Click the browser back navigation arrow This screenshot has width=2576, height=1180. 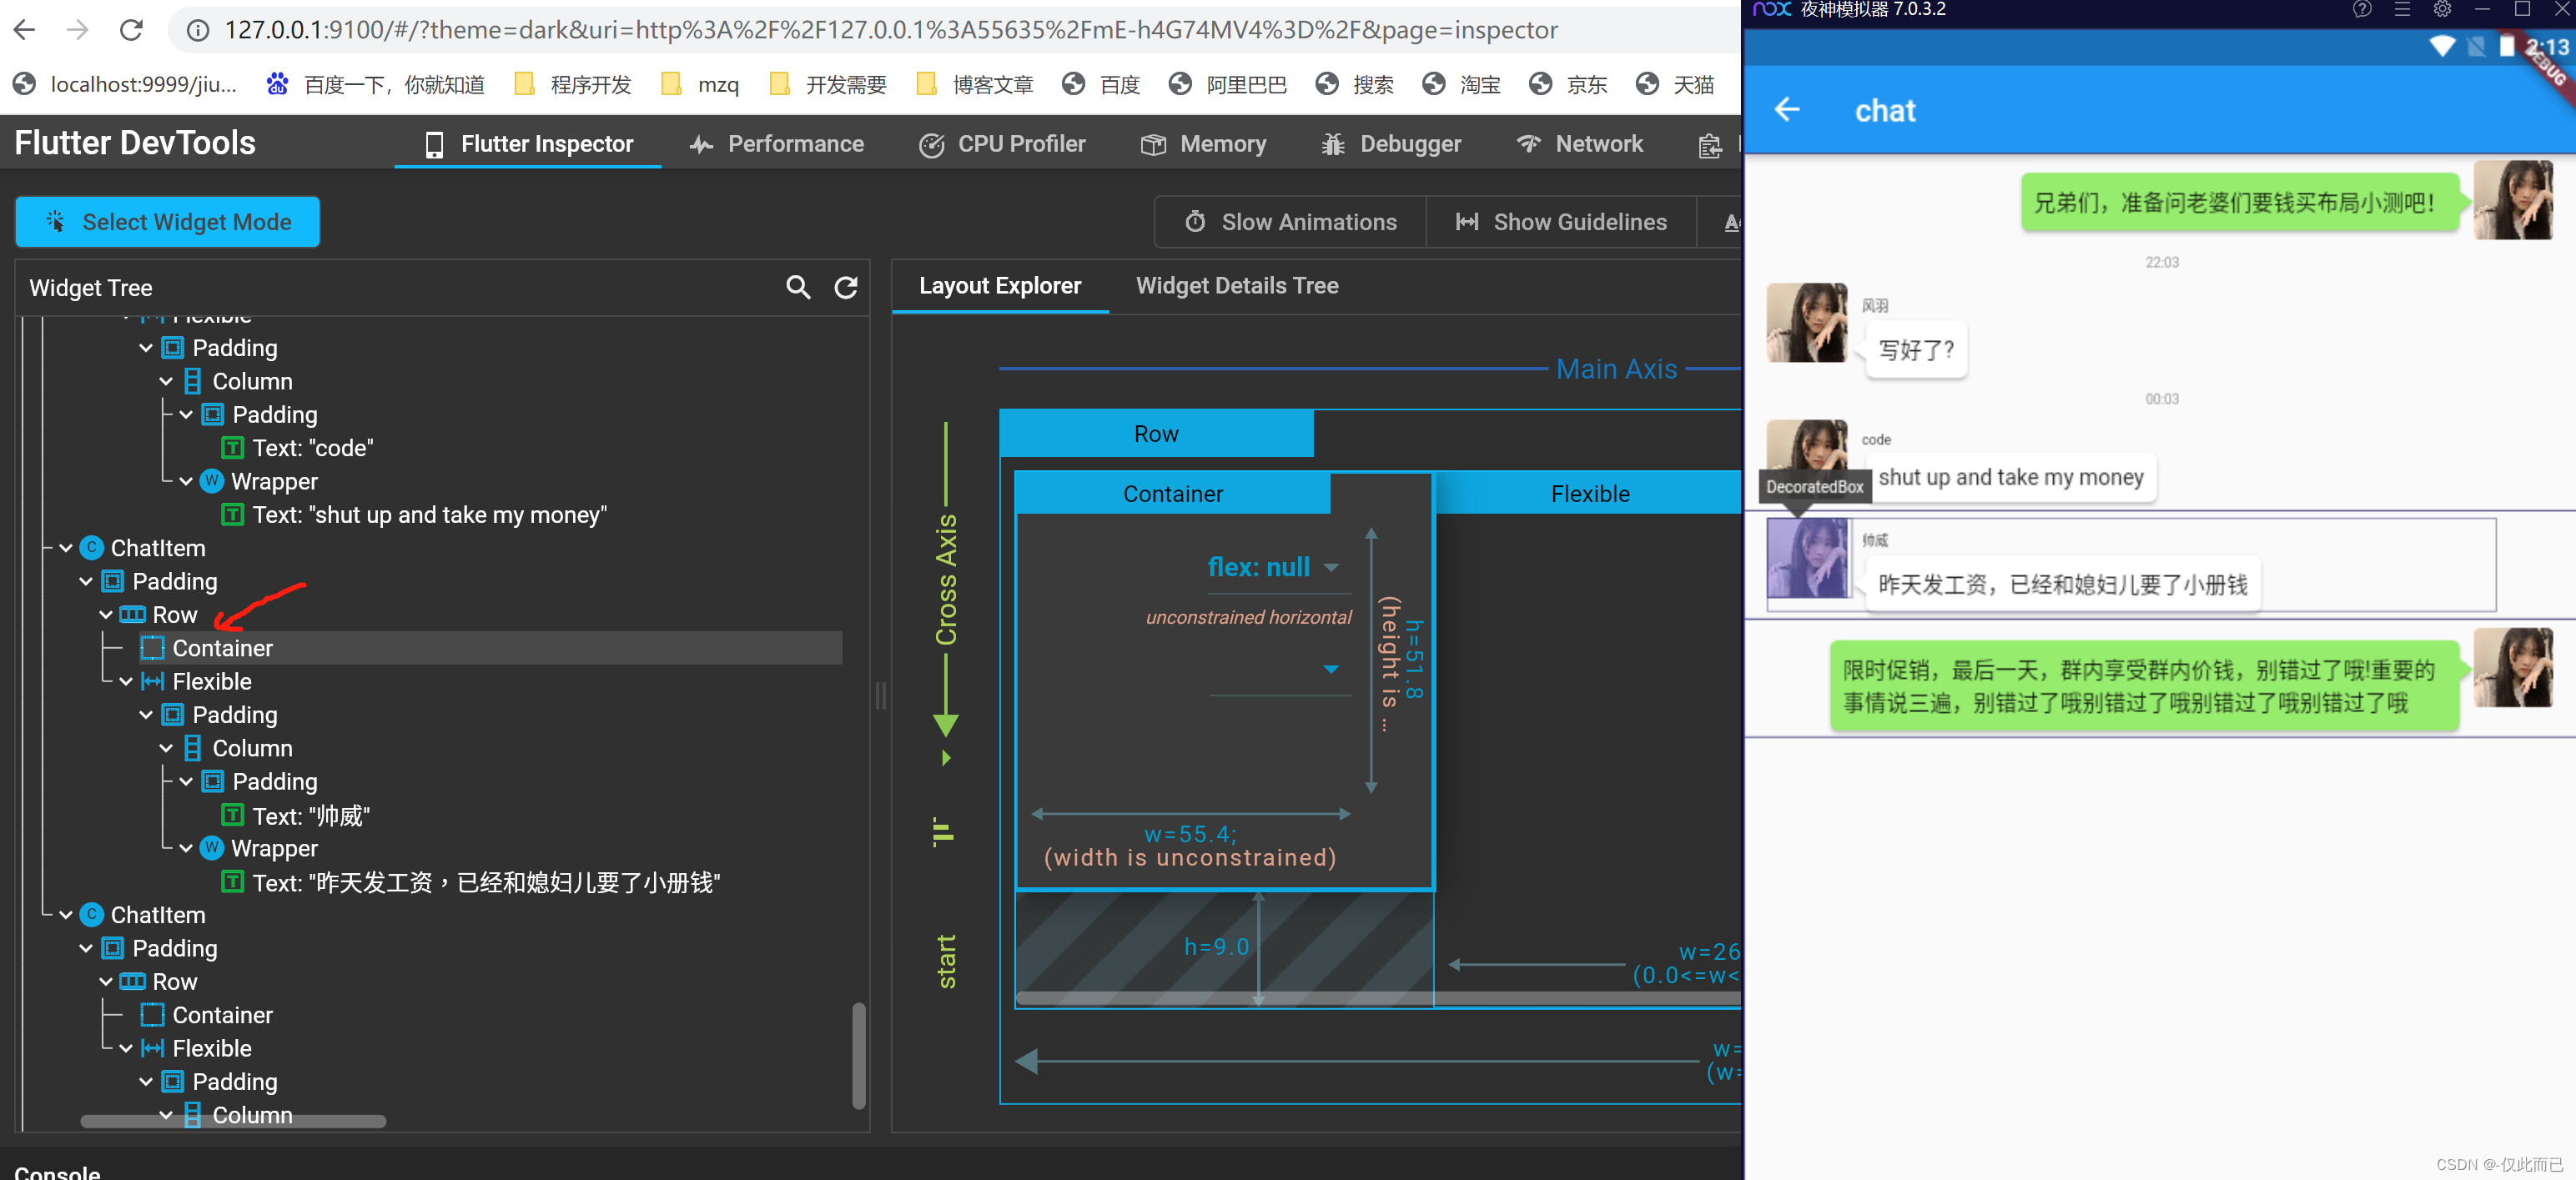tap(25, 30)
